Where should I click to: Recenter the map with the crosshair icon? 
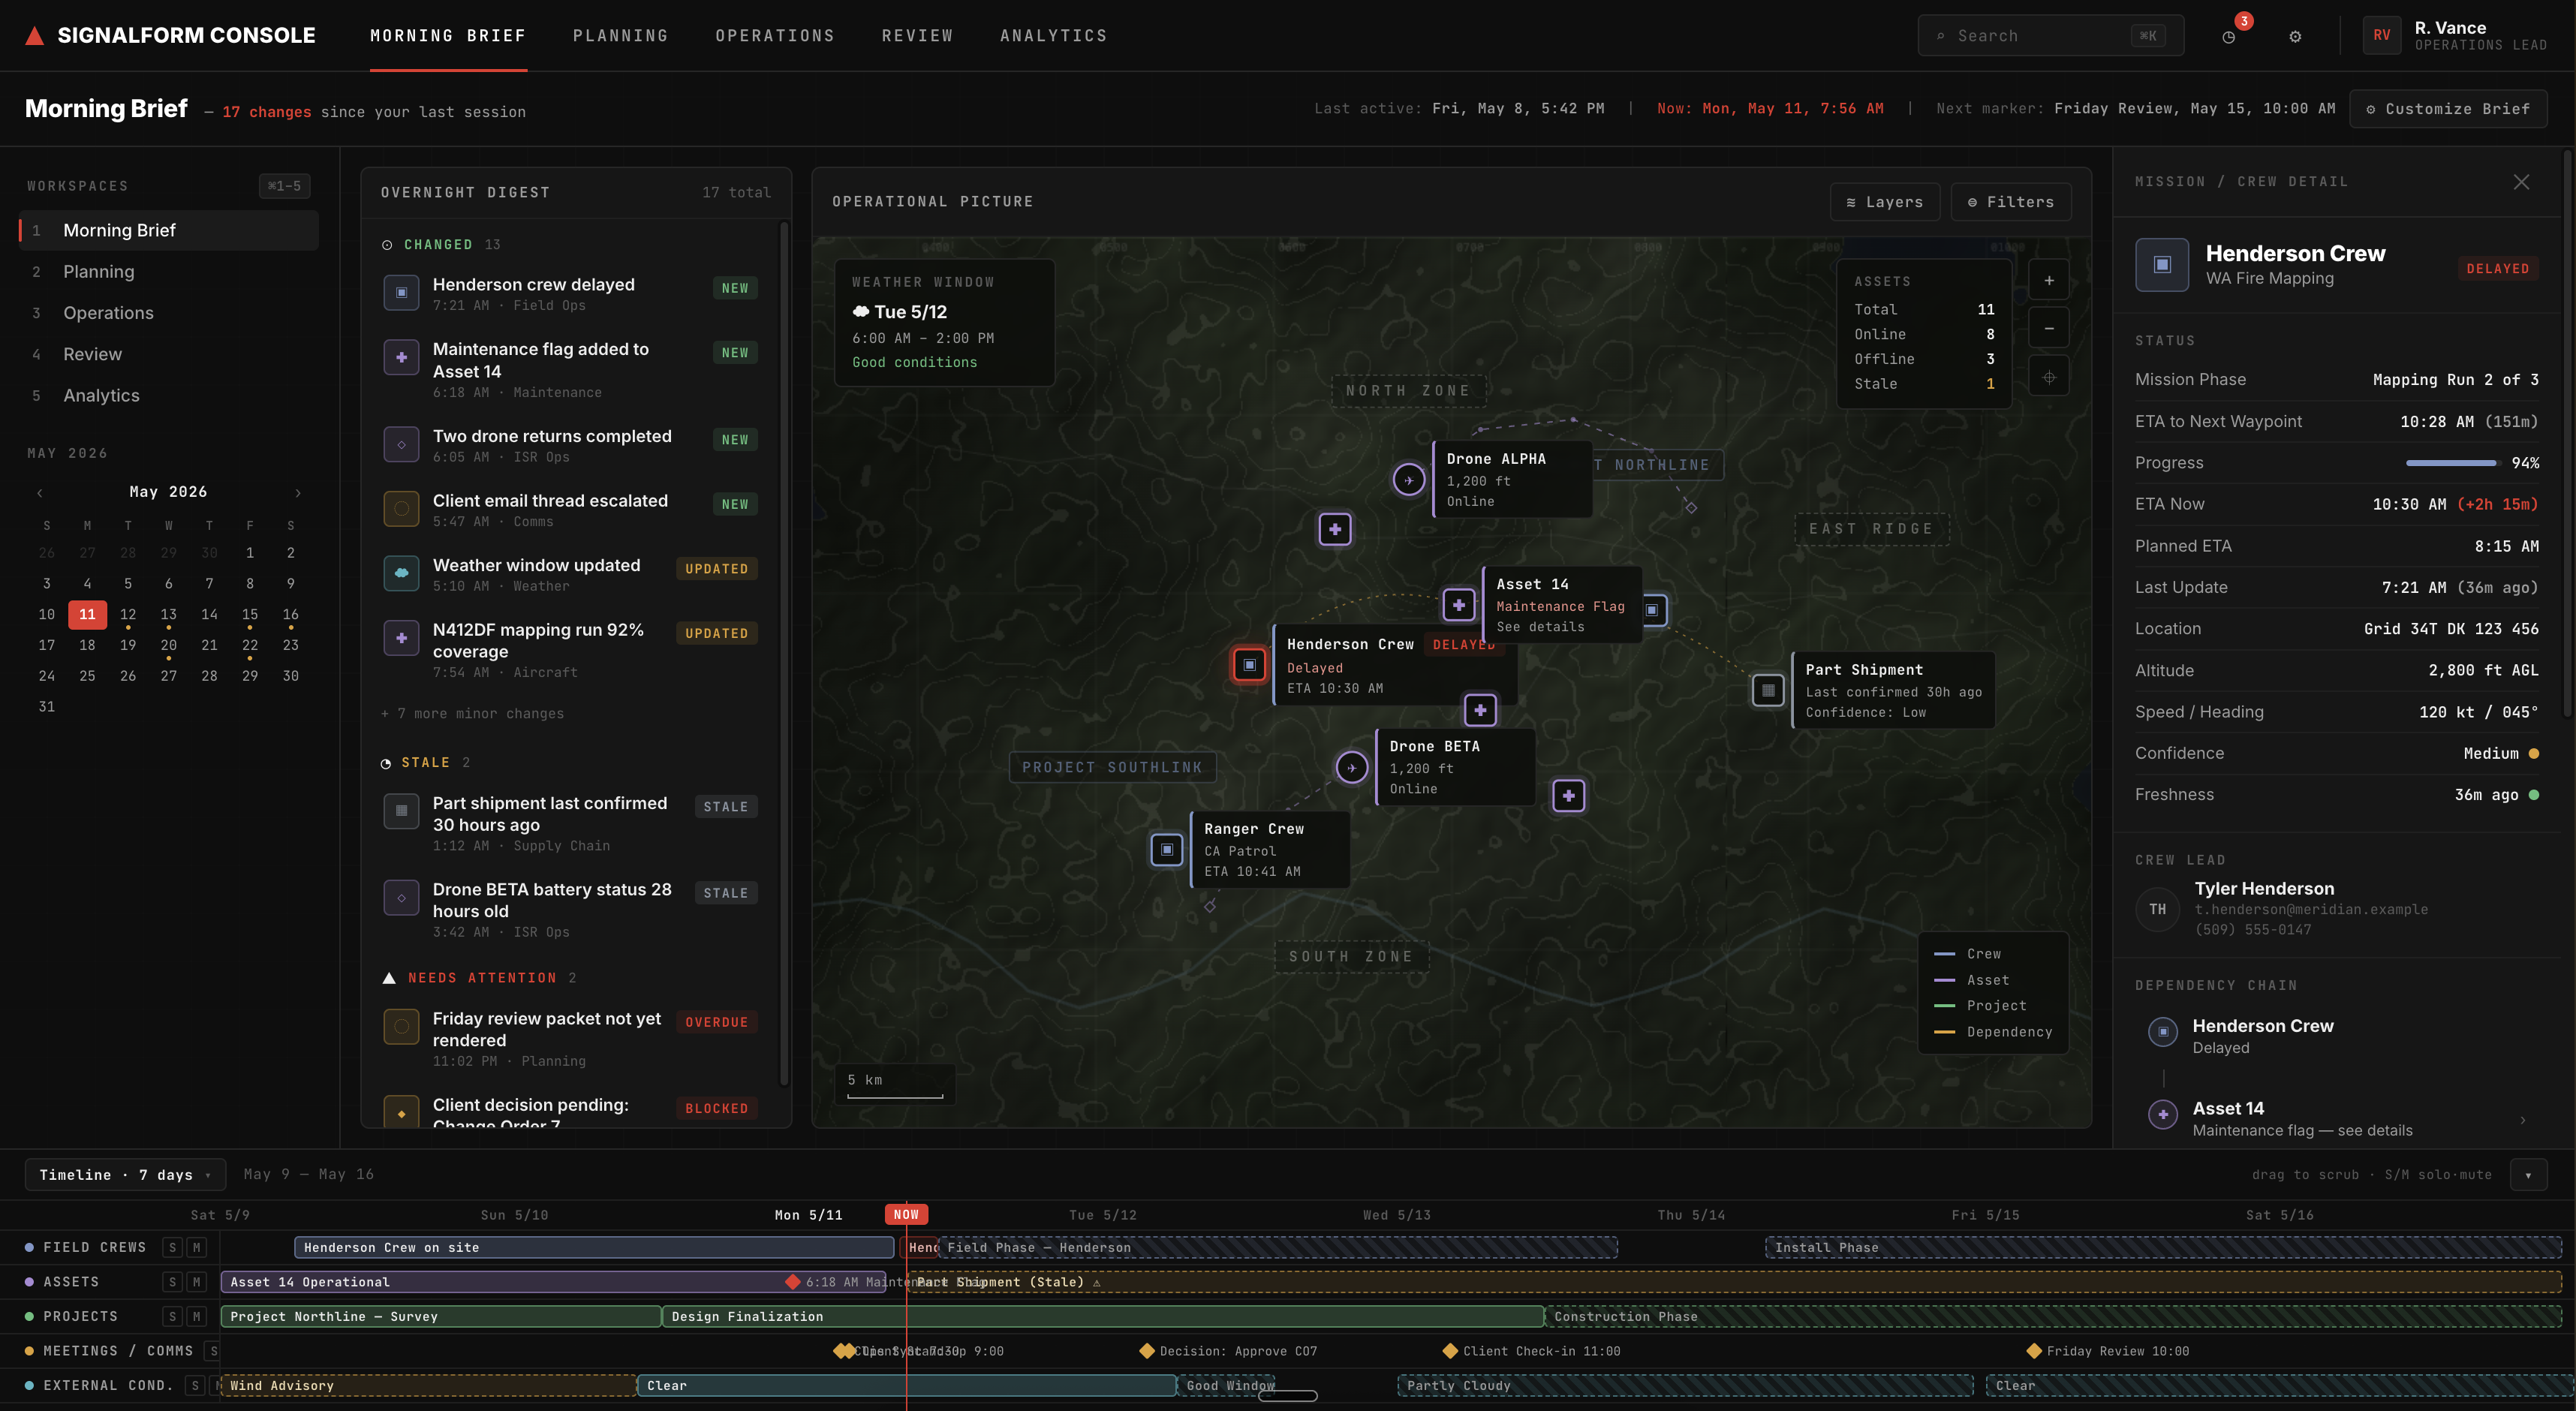coord(2049,377)
